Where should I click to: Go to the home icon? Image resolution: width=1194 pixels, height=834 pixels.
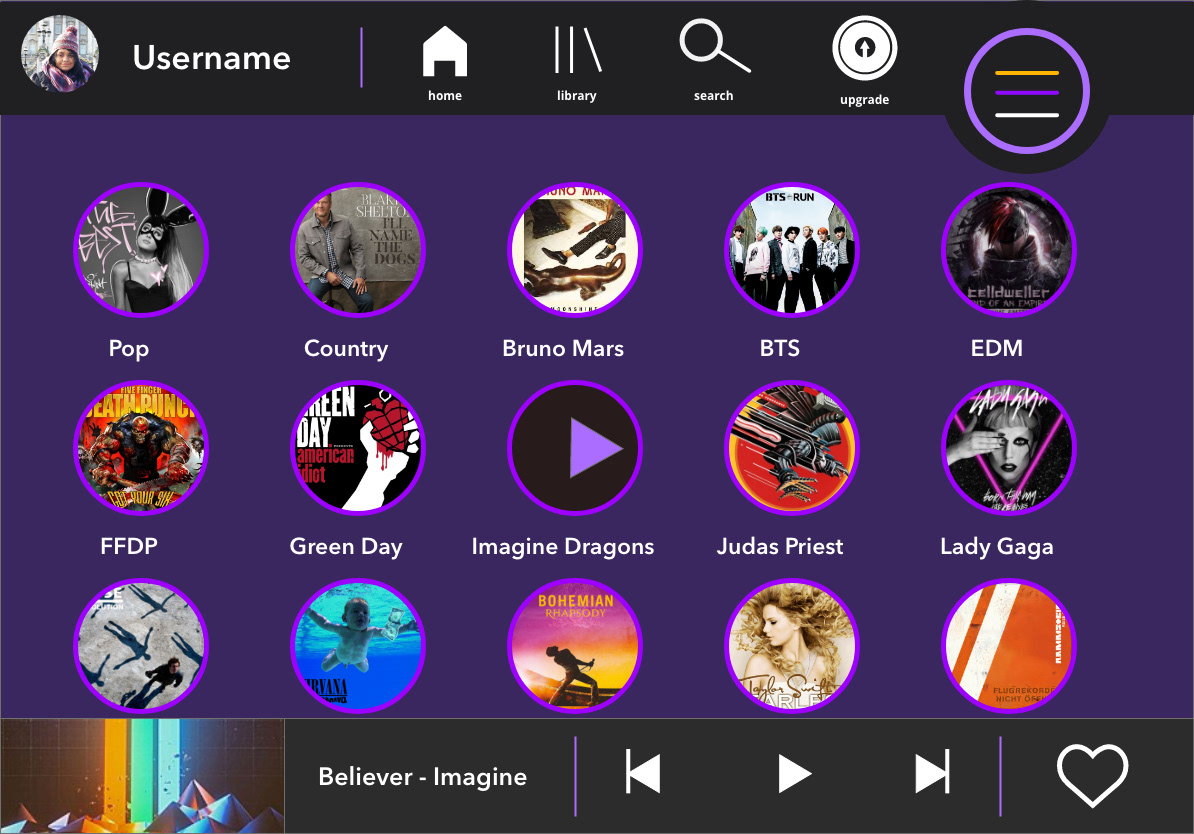pos(445,51)
